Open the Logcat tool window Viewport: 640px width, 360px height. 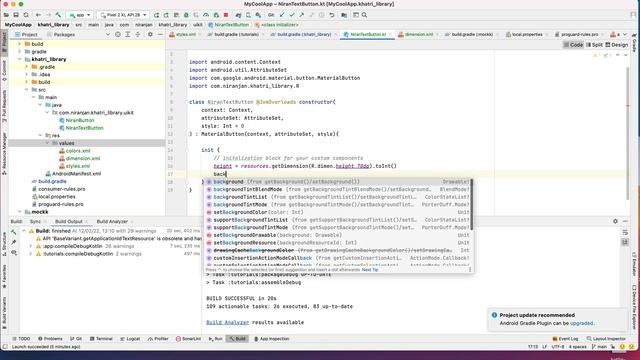pos(130,339)
